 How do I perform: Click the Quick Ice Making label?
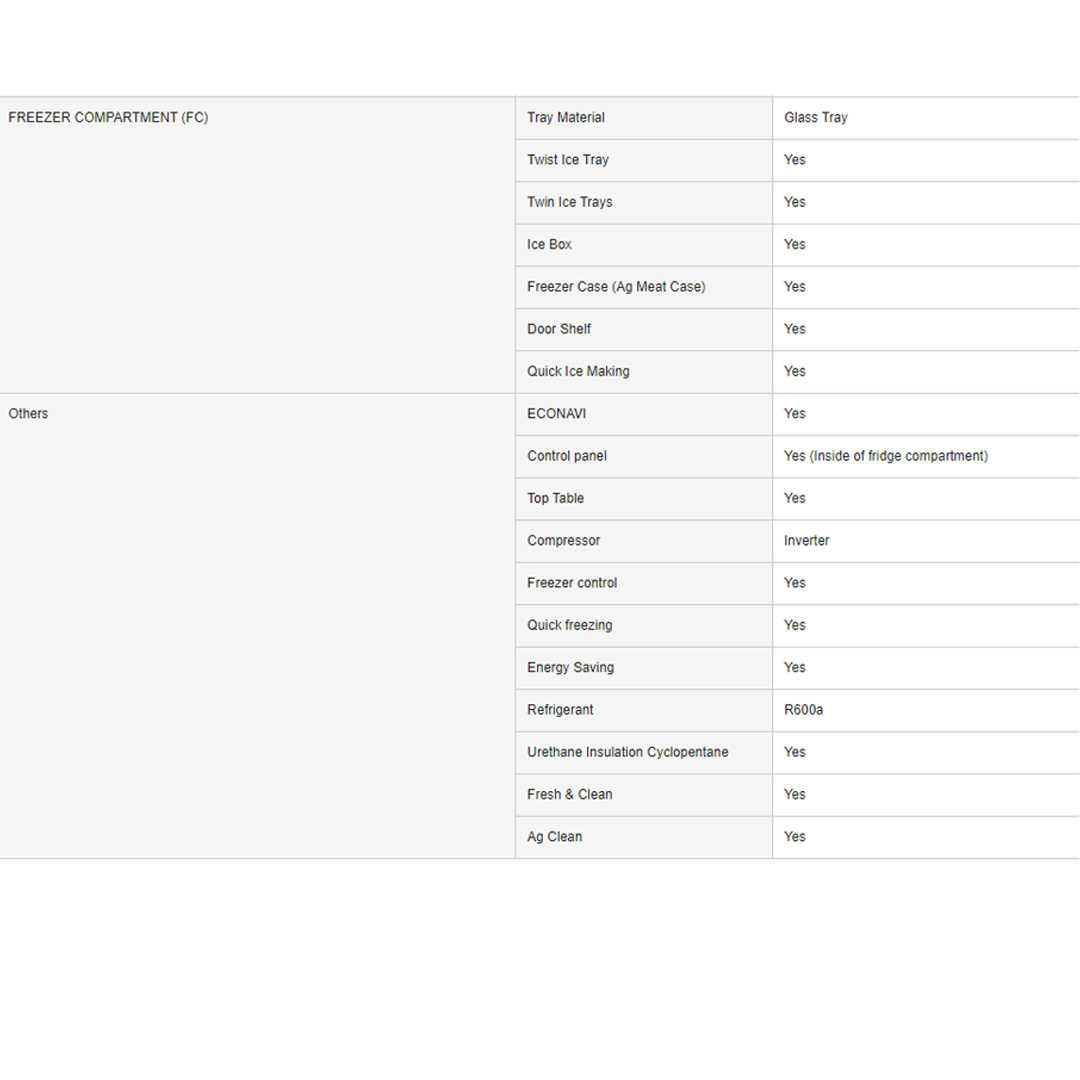pyautogui.click(x=578, y=372)
